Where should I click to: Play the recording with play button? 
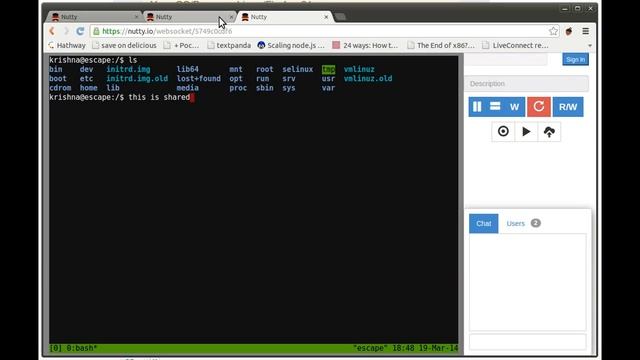526,131
